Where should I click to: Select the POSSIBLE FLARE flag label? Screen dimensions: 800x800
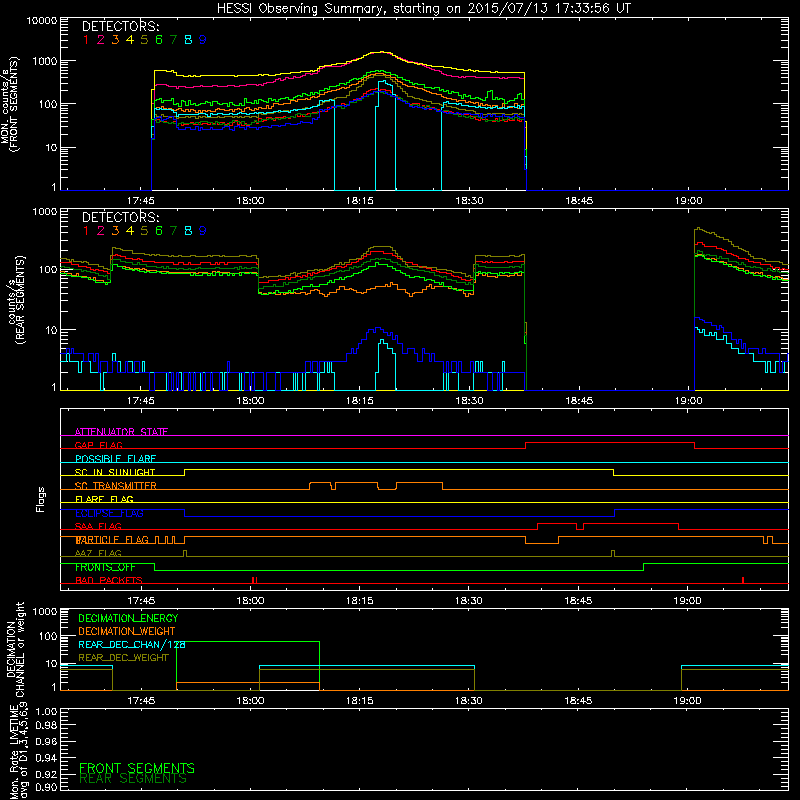click(x=115, y=459)
